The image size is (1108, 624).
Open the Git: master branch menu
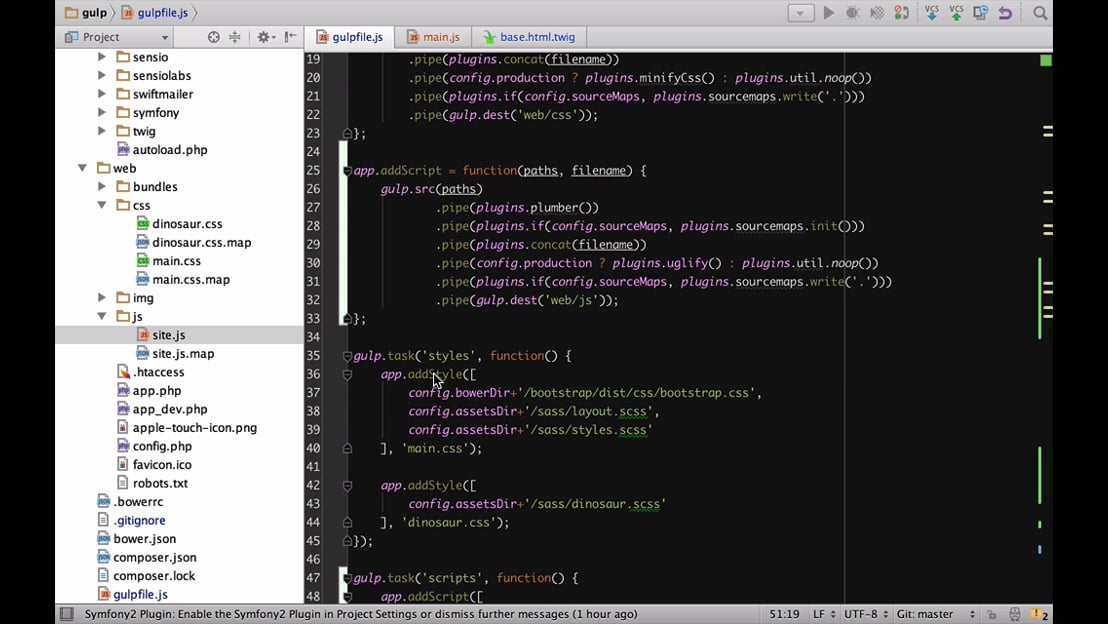(936, 614)
